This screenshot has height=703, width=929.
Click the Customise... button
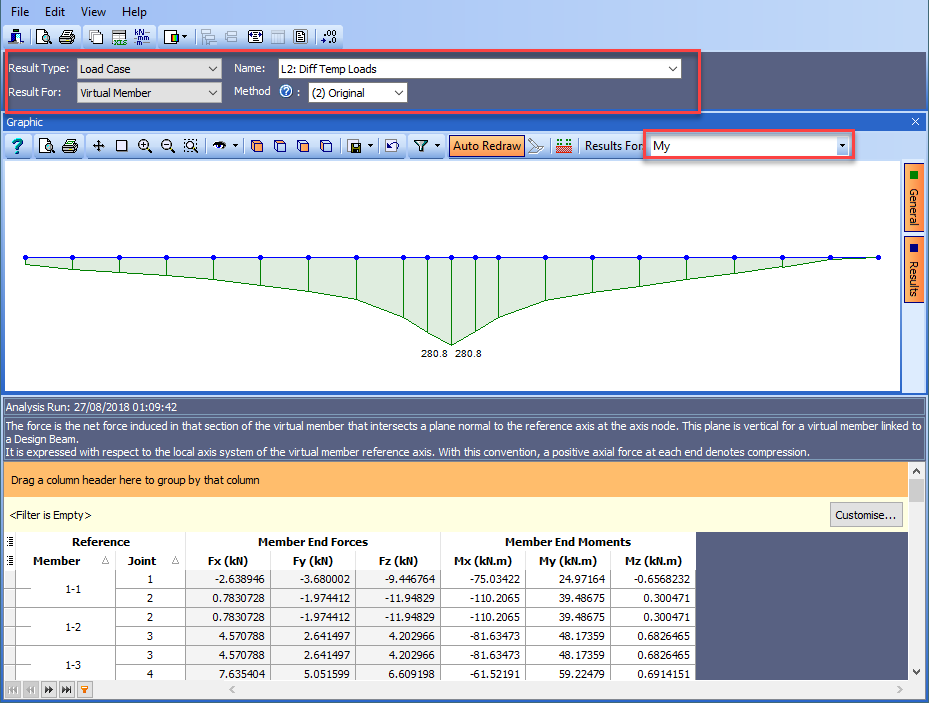(866, 515)
